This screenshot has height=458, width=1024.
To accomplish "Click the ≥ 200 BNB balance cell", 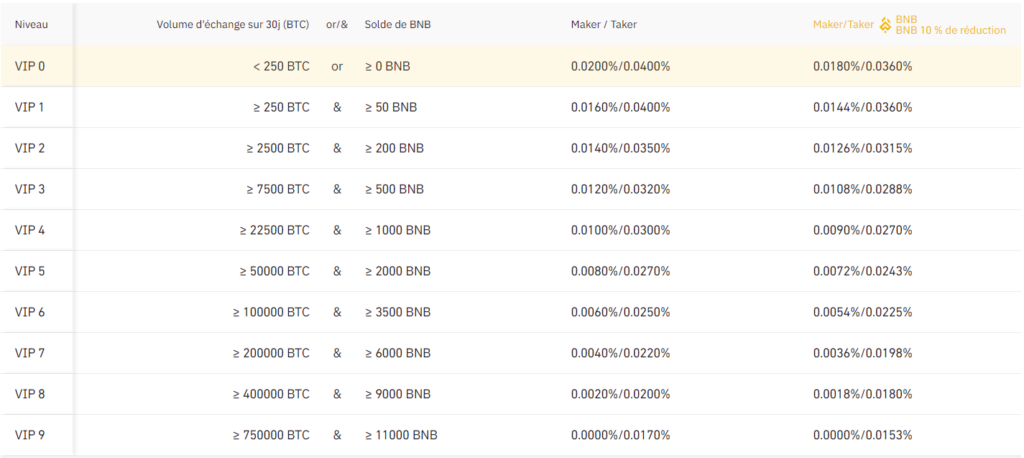I will (394, 148).
